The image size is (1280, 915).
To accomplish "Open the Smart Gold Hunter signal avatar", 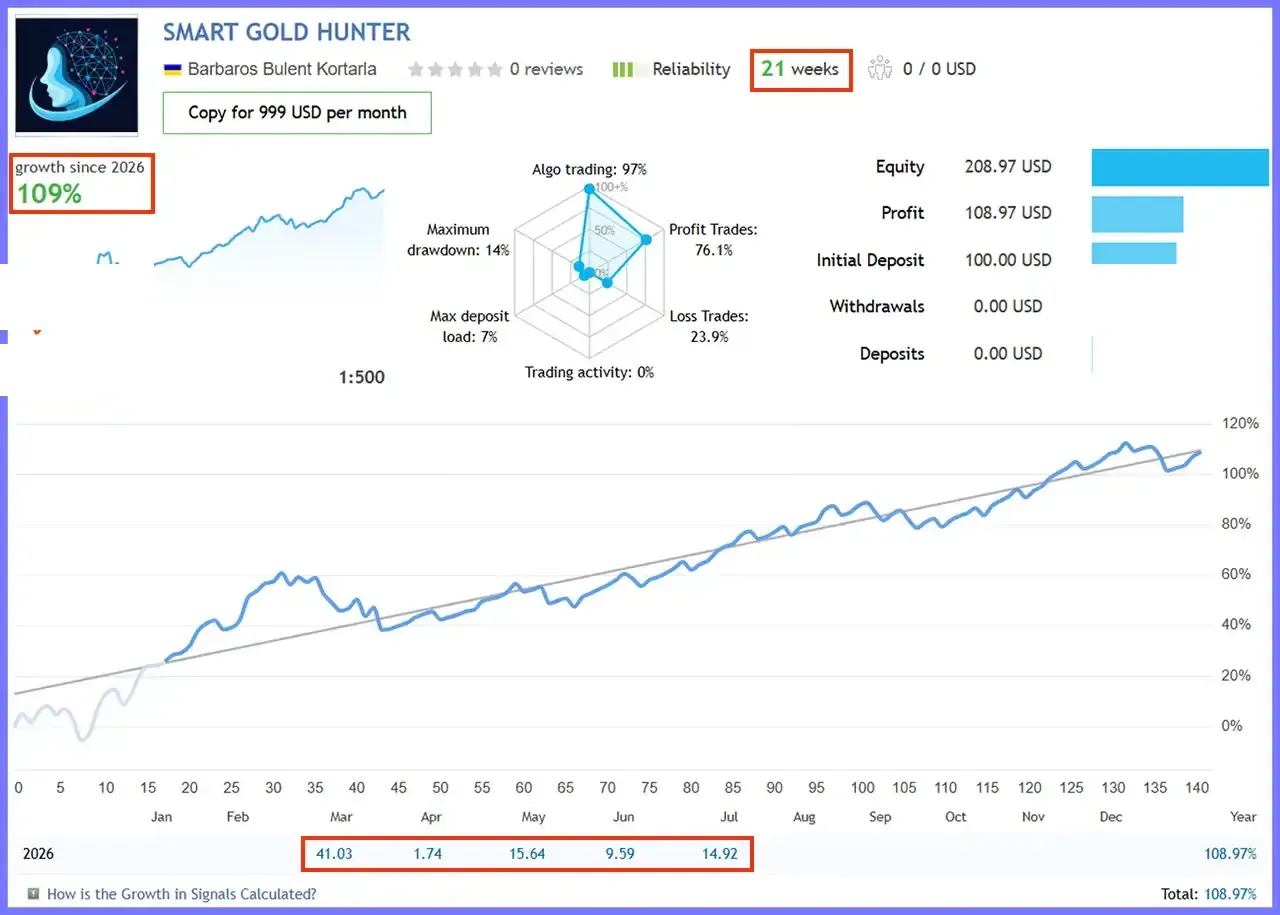I will click(77, 74).
